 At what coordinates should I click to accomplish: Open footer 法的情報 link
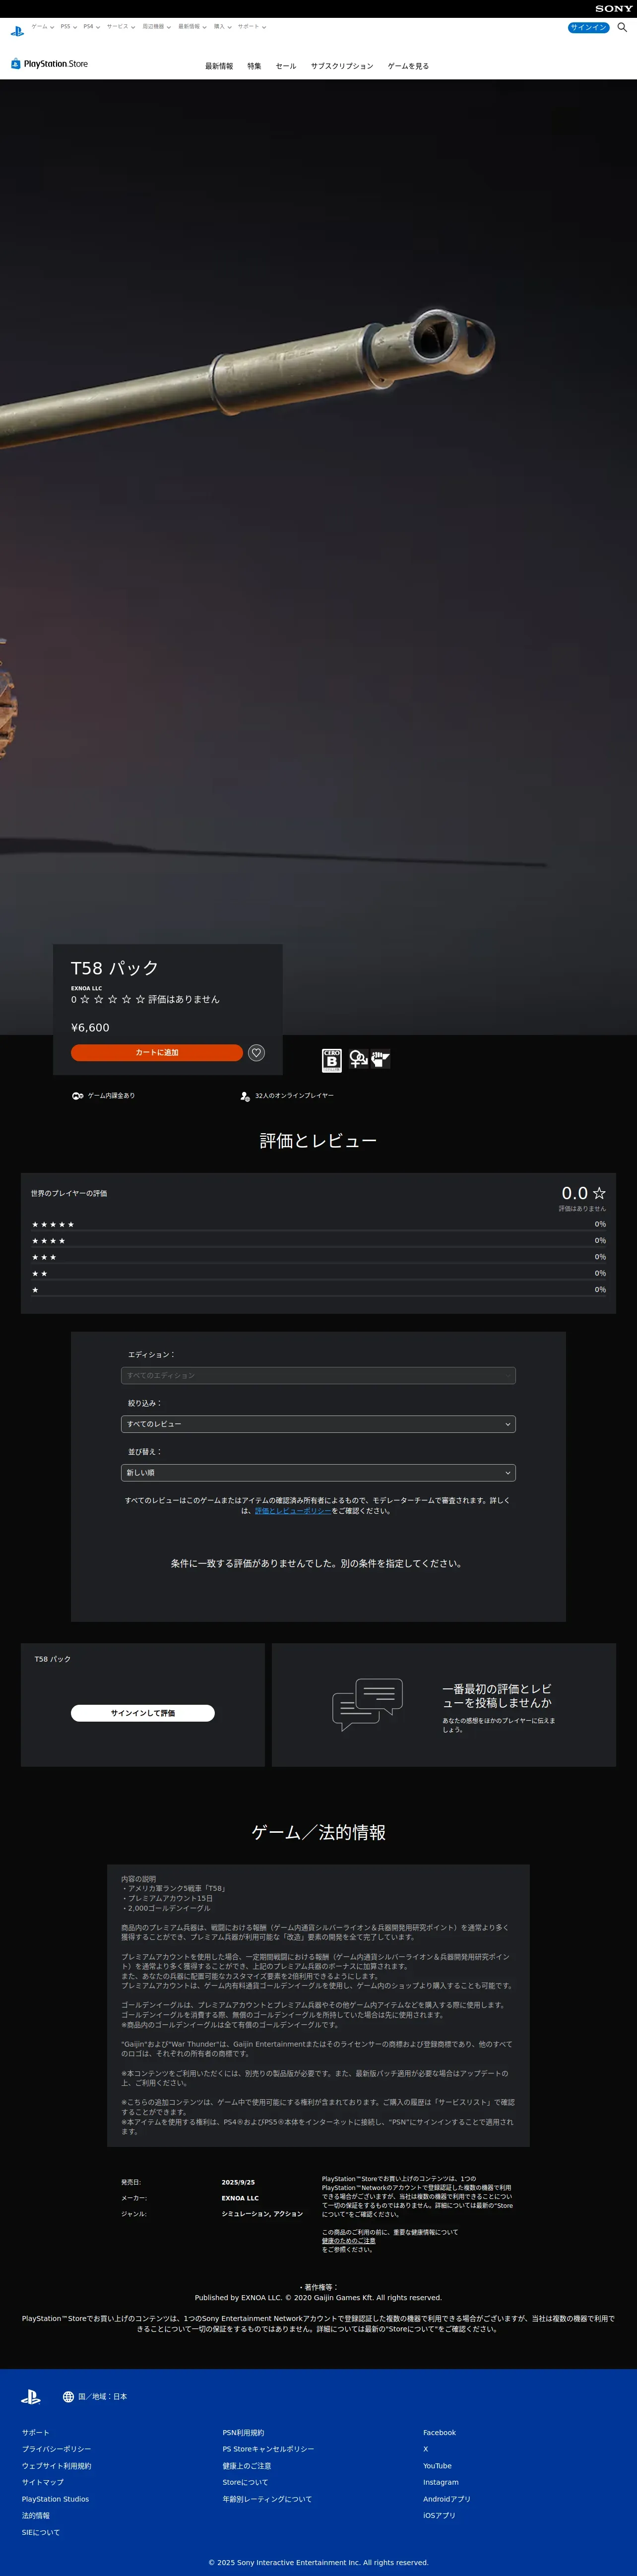36,2515
